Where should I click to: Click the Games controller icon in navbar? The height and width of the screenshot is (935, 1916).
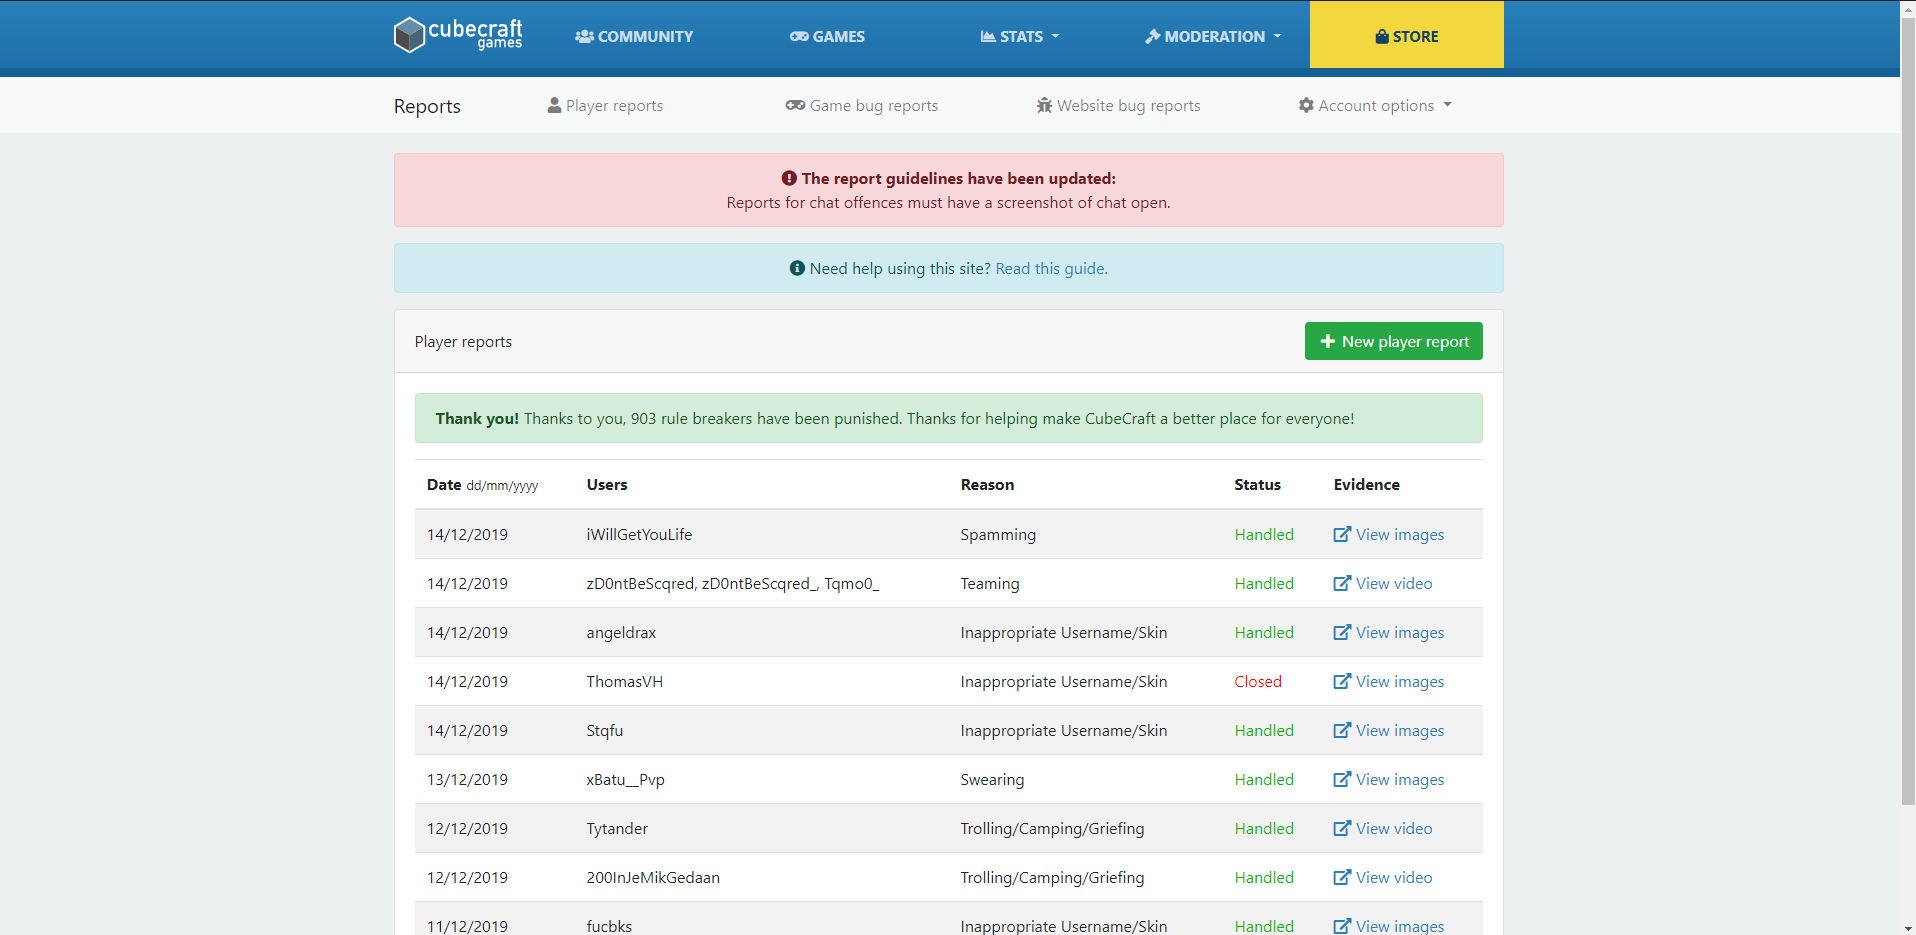(799, 36)
